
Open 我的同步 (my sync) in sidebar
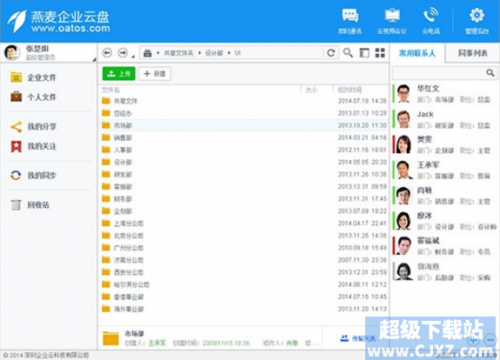(x=33, y=175)
